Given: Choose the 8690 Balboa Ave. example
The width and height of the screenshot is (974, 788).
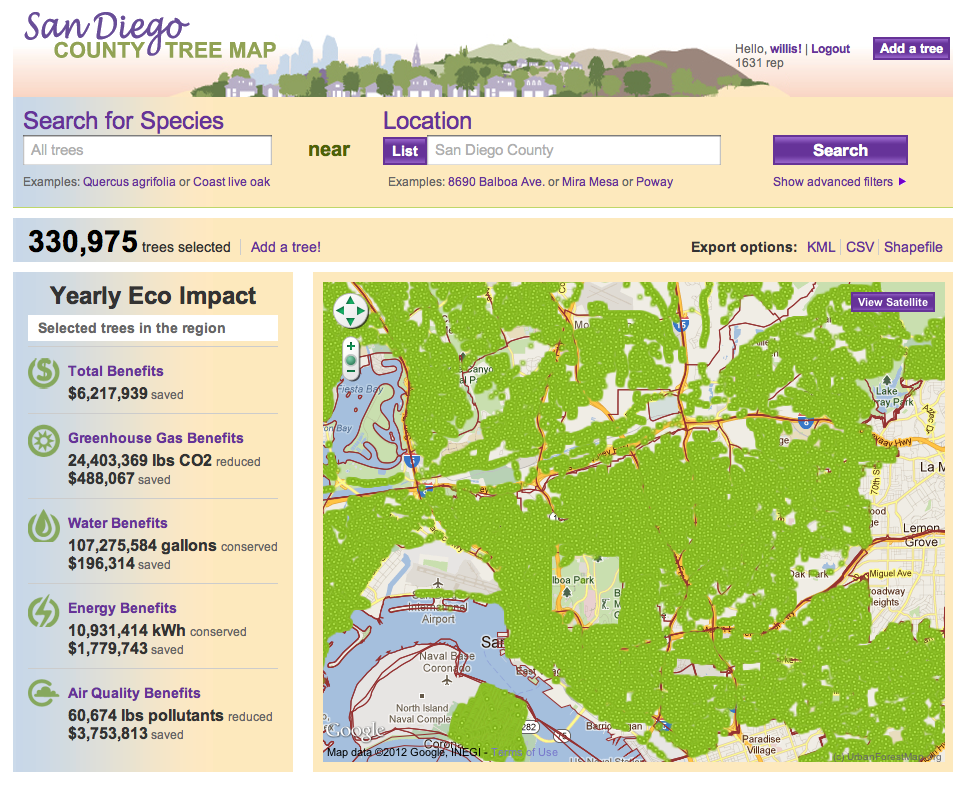Looking at the screenshot, I should 496,182.
